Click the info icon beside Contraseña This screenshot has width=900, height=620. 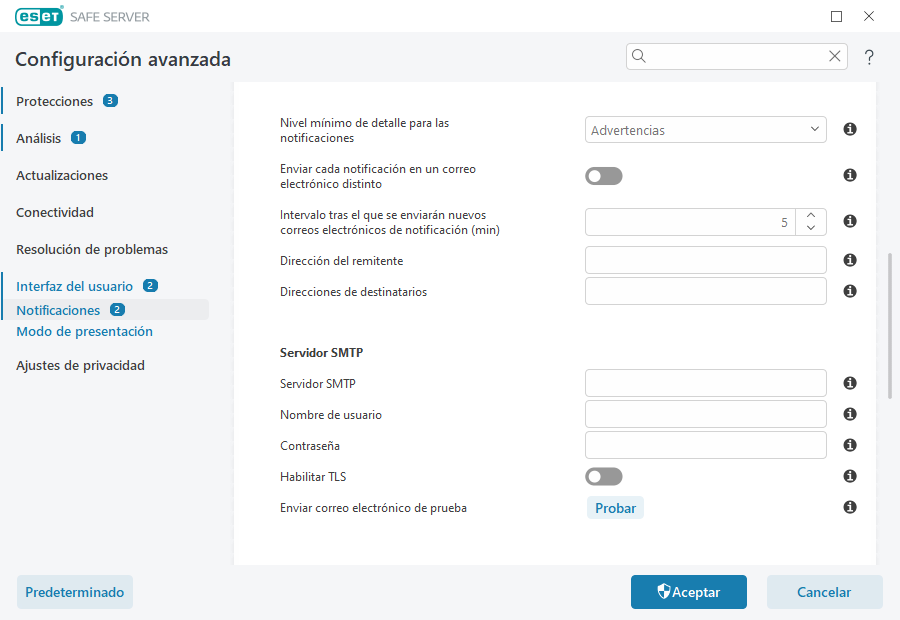(x=849, y=445)
